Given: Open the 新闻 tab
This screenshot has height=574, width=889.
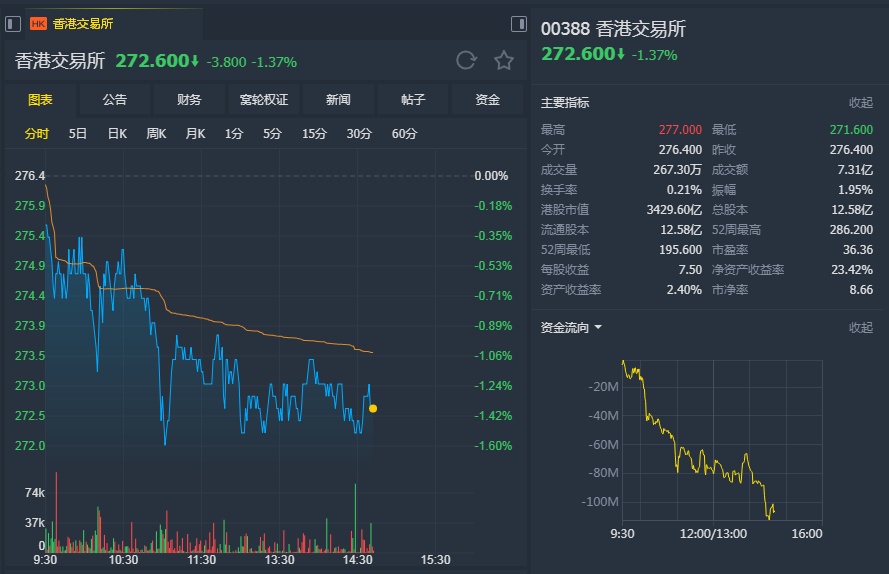Looking at the screenshot, I should point(338,99).
